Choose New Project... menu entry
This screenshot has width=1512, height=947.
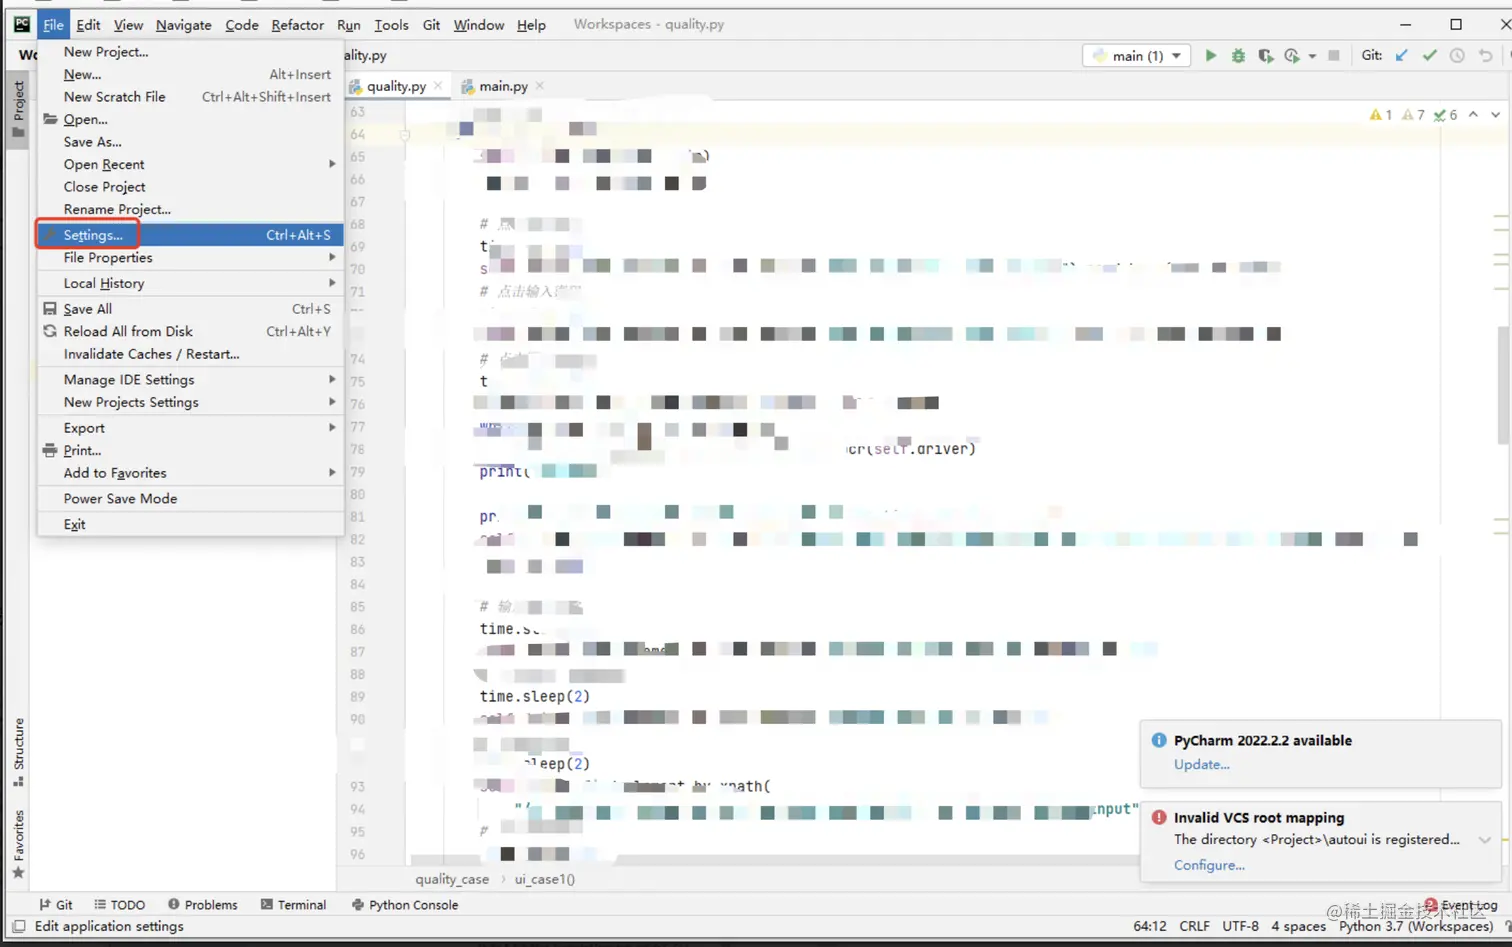point(190,52)
